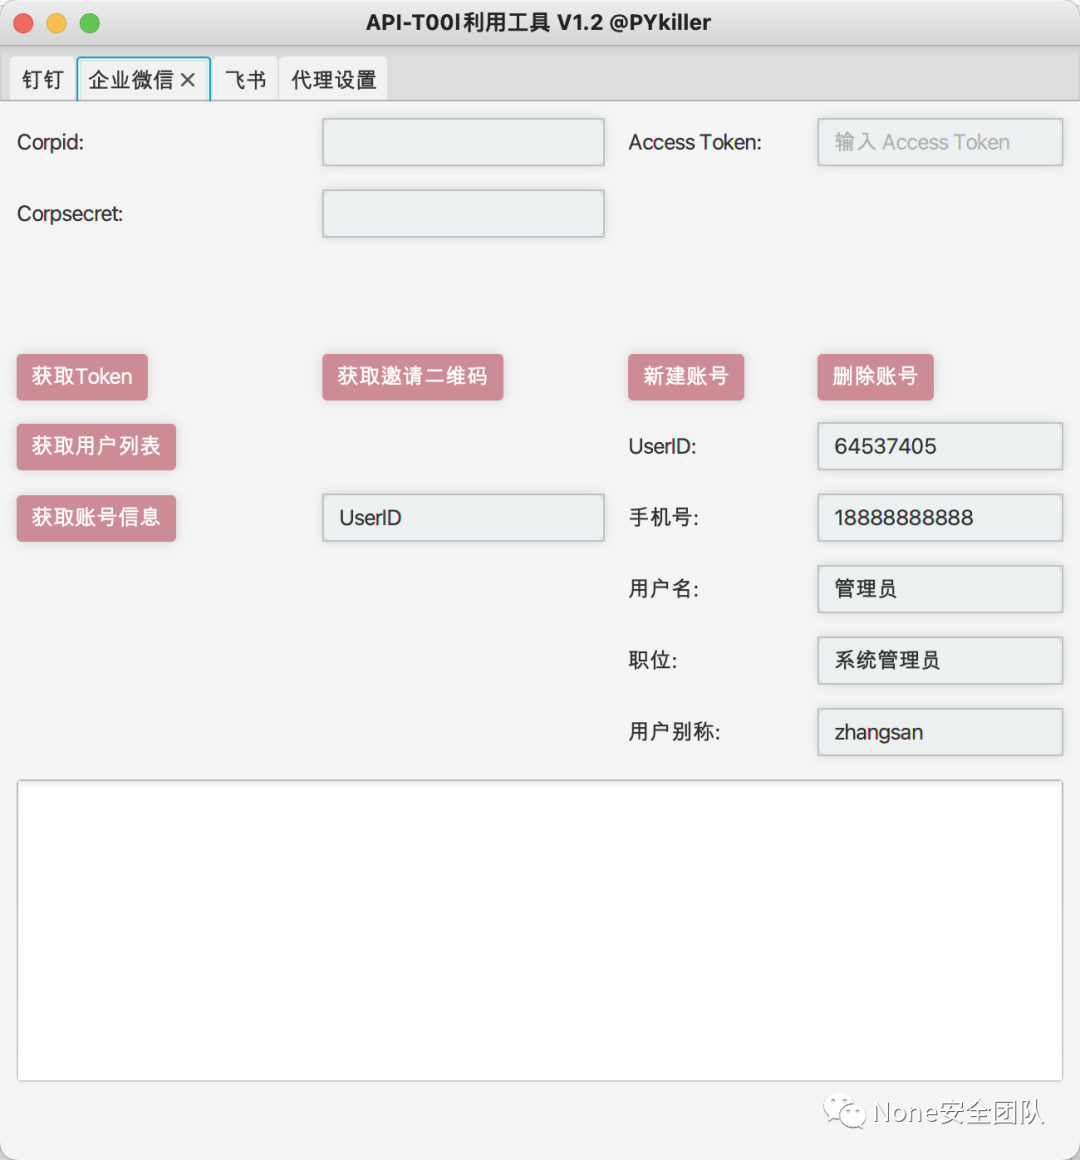Image resolution: width=1080 pixels, height=1160 pixels.
Task: Click the 手机号 field with 18888888888
Action: (x=940, y=518)
